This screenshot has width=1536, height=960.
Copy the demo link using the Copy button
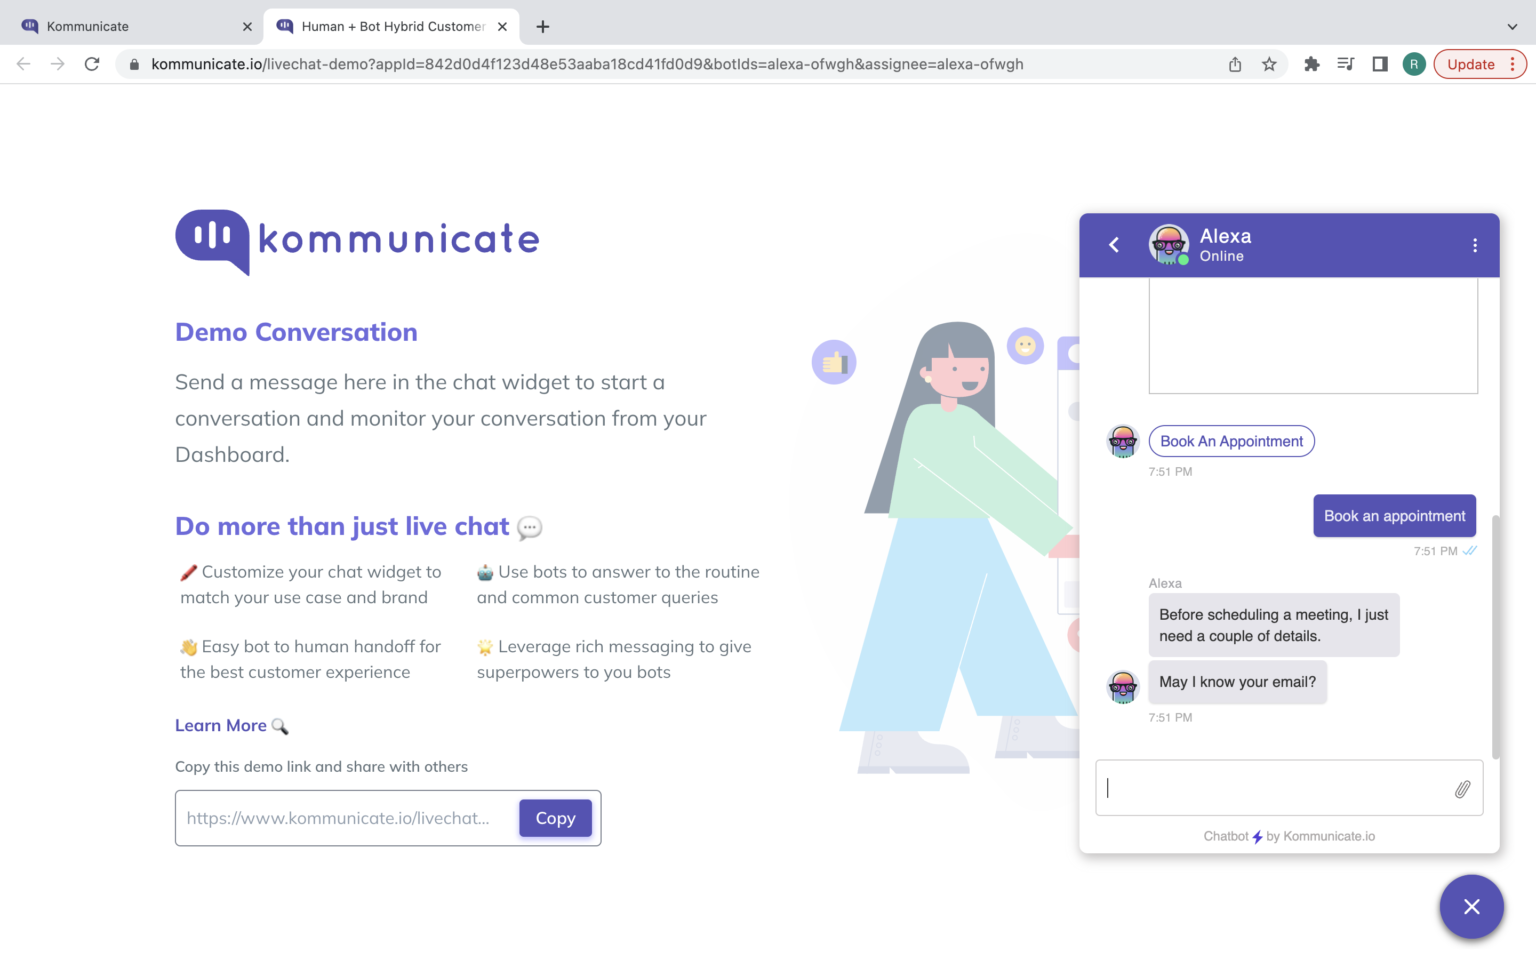pos(555,818)
